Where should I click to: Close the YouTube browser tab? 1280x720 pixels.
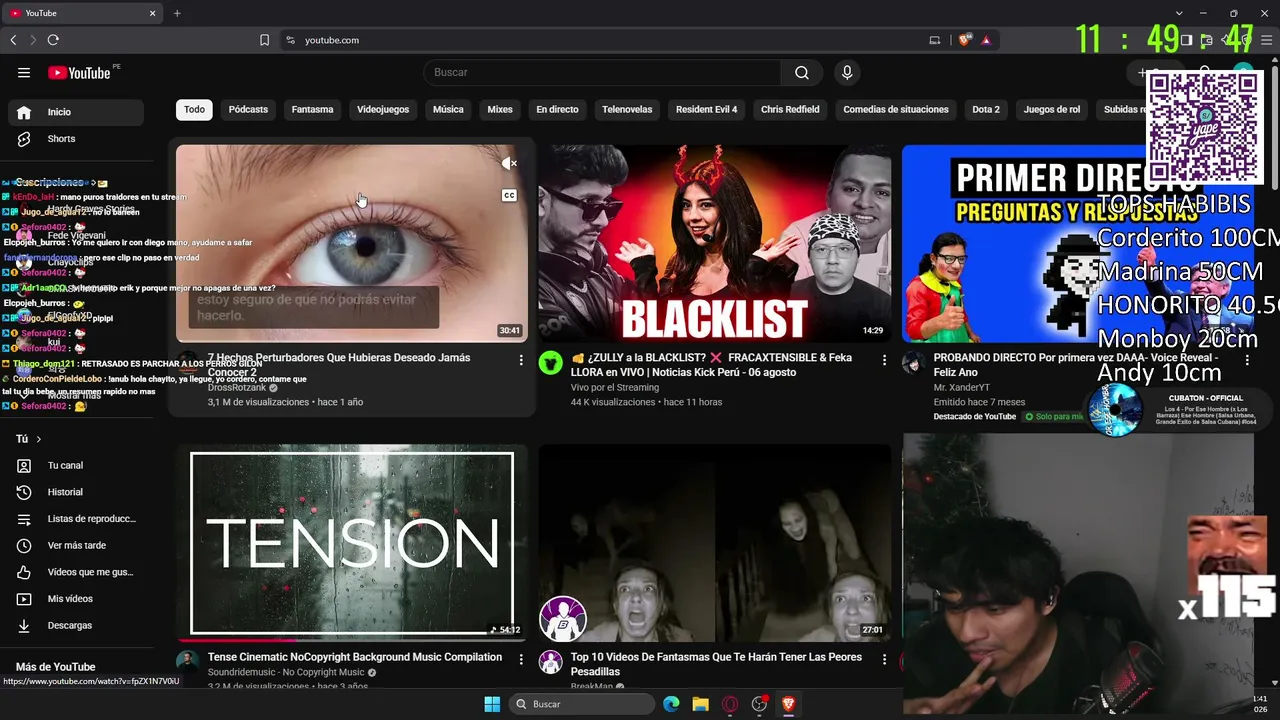(153, 13)
